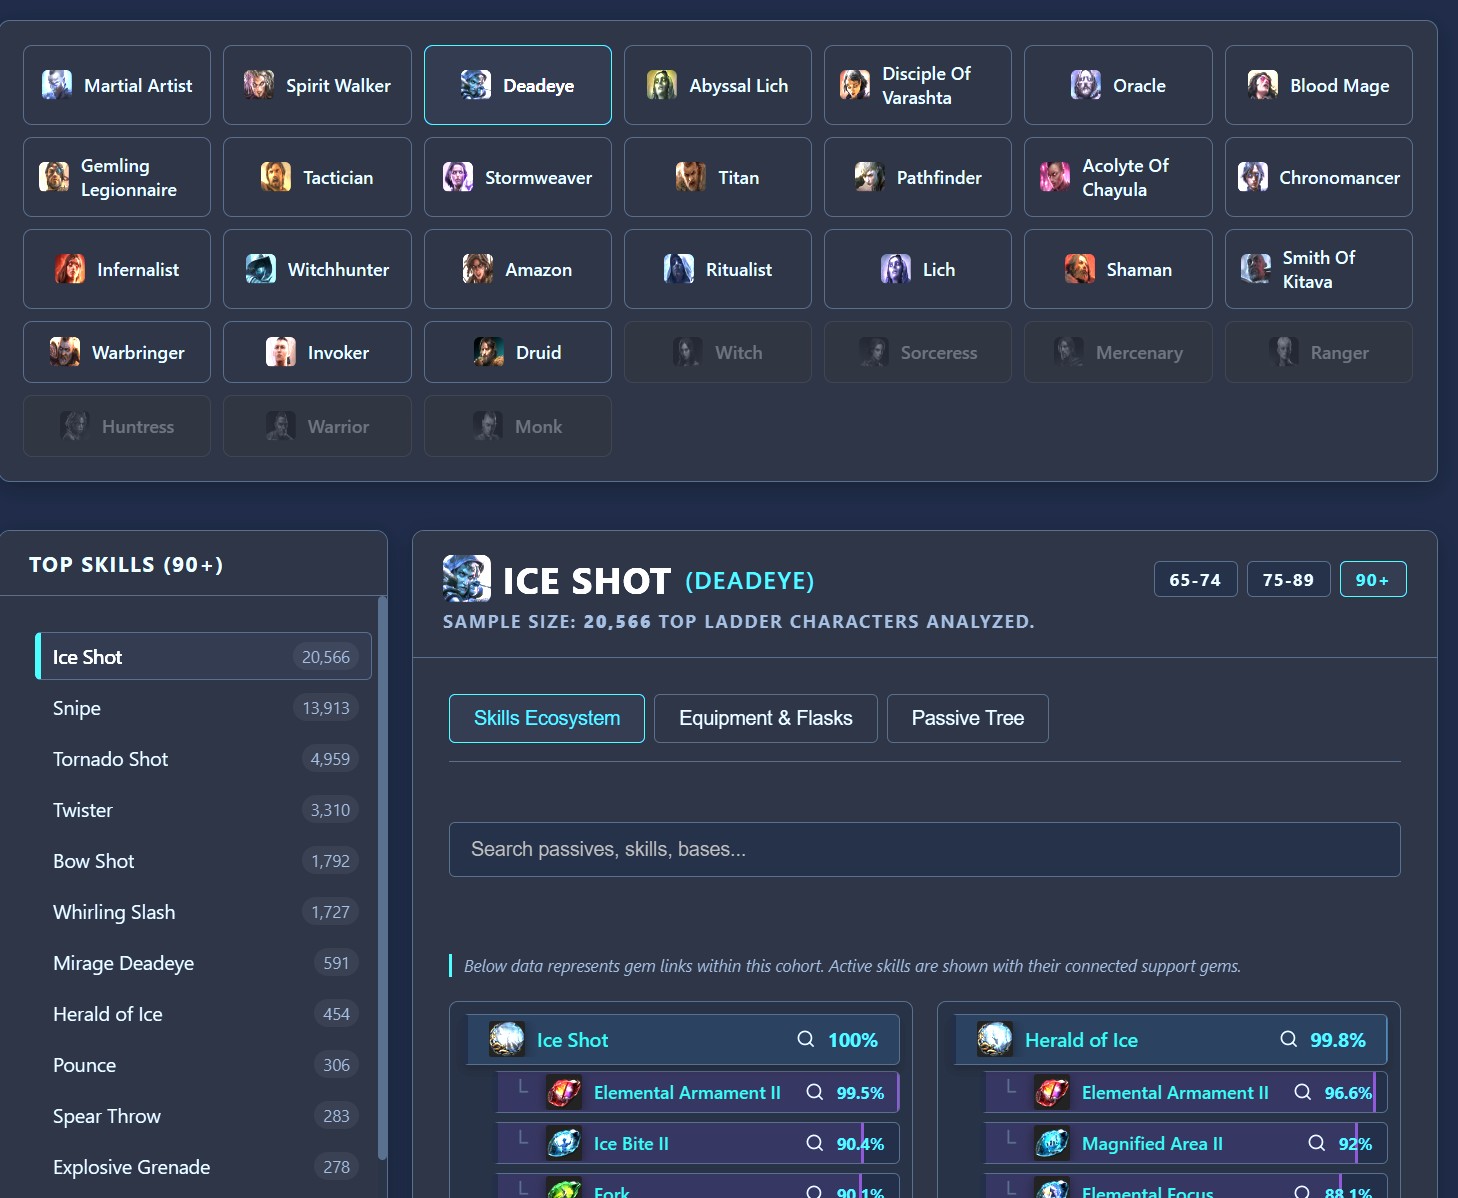Select Ice Shot in Top Skills list
This screenshot has width=1458, height=1198.
coord(203,656)
